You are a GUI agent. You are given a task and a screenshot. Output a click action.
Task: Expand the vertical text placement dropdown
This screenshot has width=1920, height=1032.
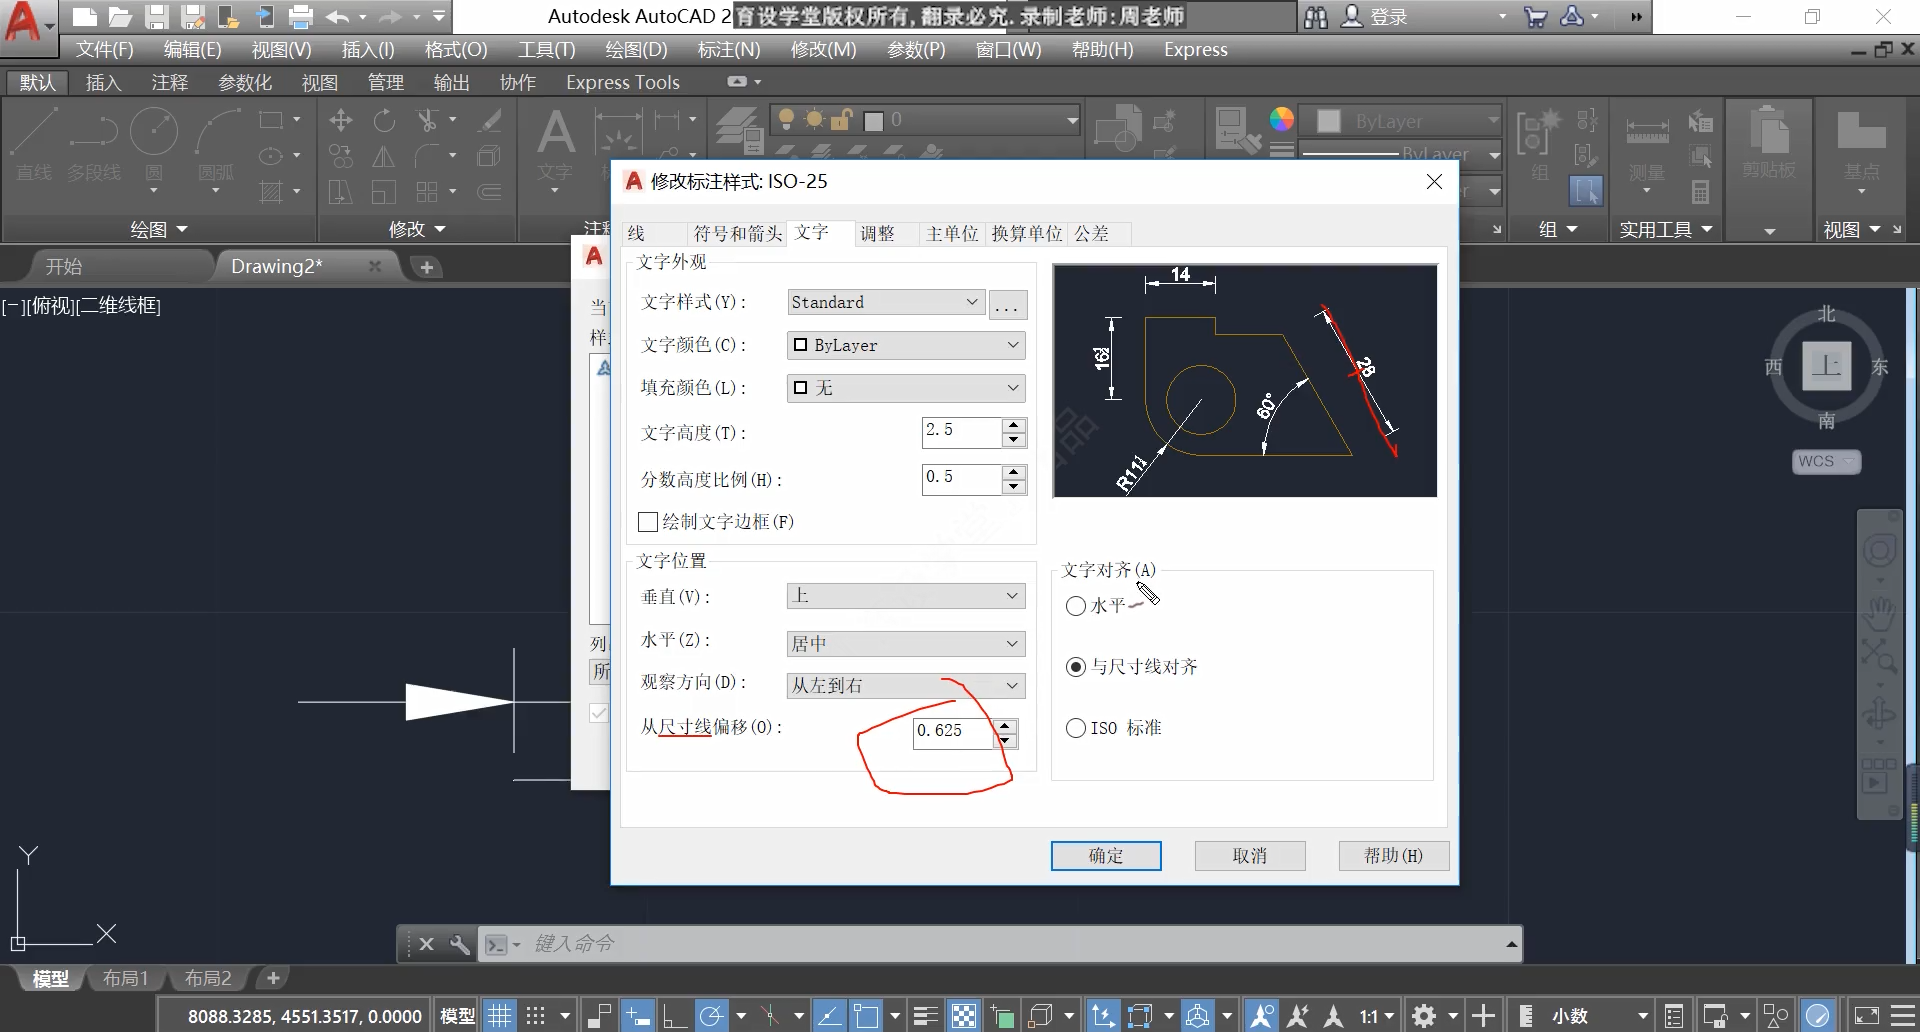point(905,596)
